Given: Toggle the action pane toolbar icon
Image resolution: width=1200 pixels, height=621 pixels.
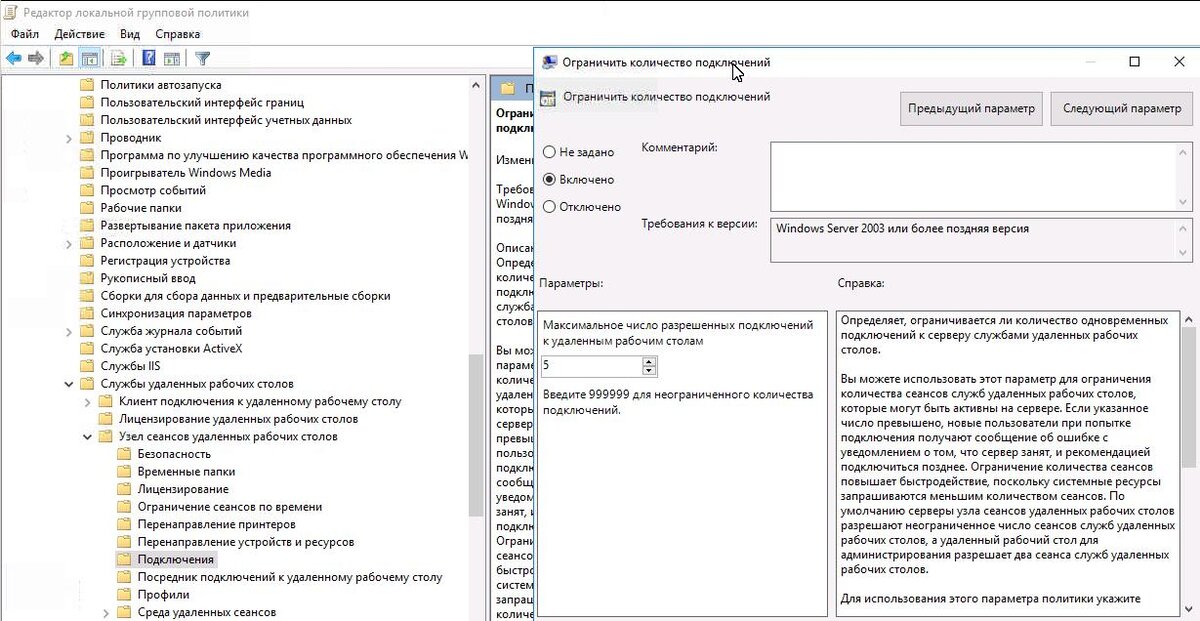Looking at the screenshot, I should 172,58.
